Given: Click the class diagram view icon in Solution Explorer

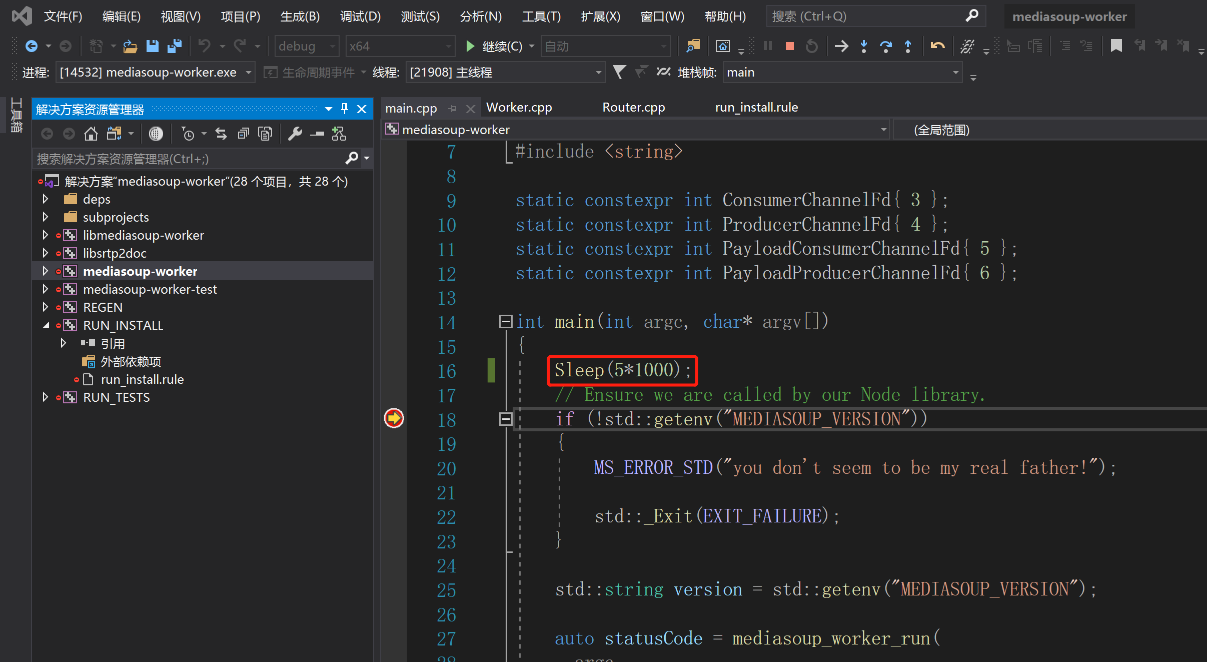Looking at the screenshot, I should 339,134.
